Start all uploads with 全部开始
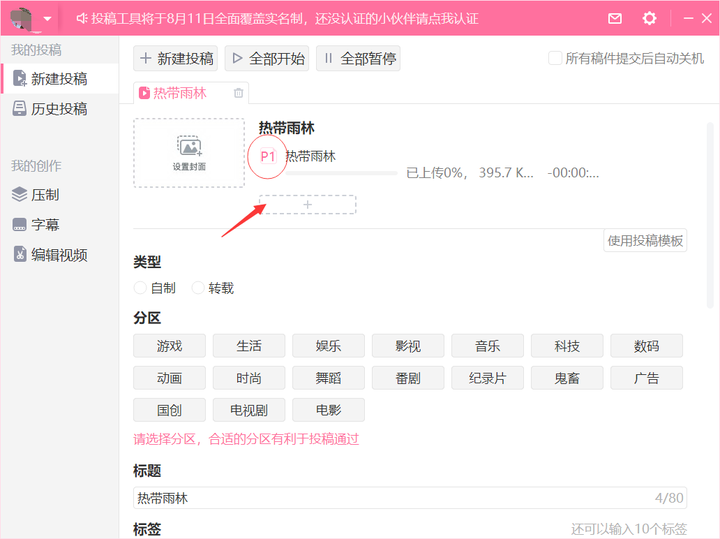The height and width of the screenshot is (539, 720). pyautogui.click(x=267, y=58)
